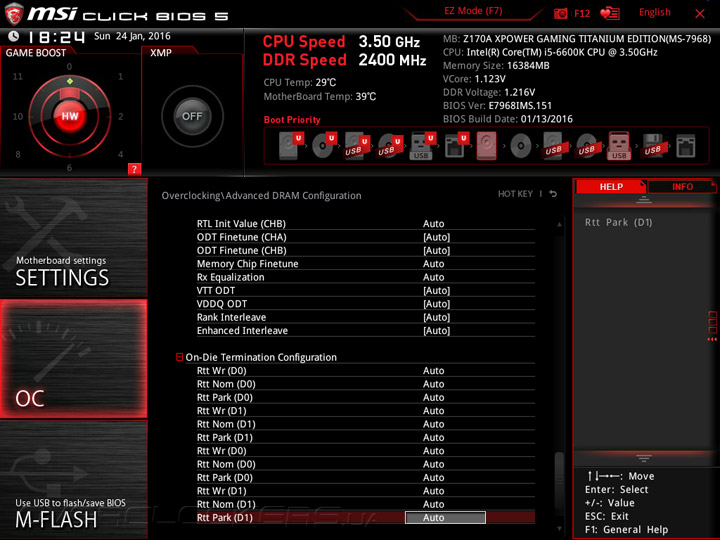Toggle the Game Boost HW knob
This screenshot has width=720, height=540.
(70, 116)
